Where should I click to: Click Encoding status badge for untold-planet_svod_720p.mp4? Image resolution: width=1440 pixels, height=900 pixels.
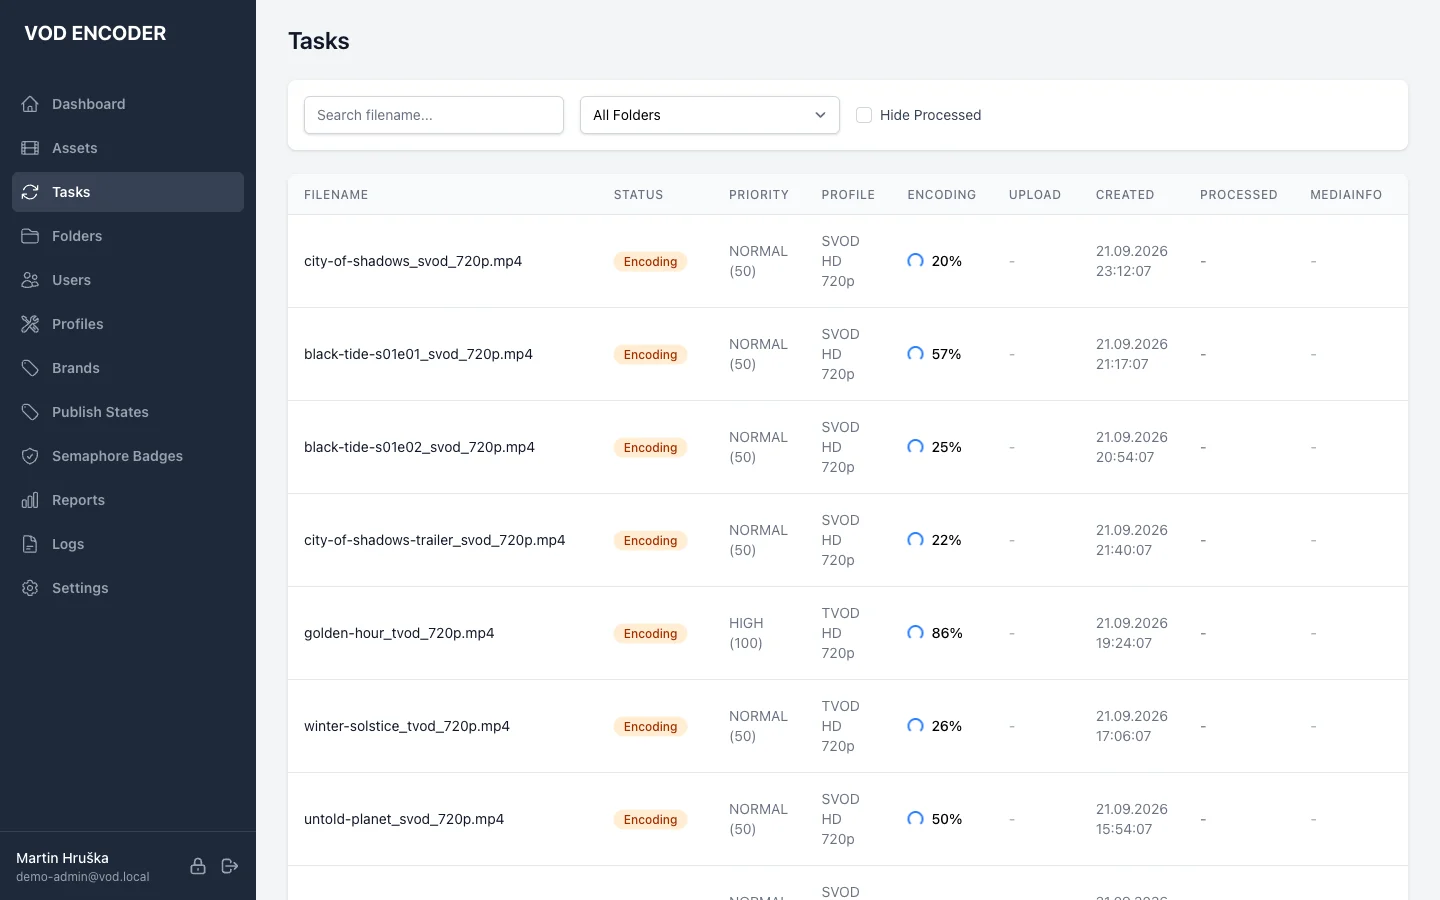650,819
